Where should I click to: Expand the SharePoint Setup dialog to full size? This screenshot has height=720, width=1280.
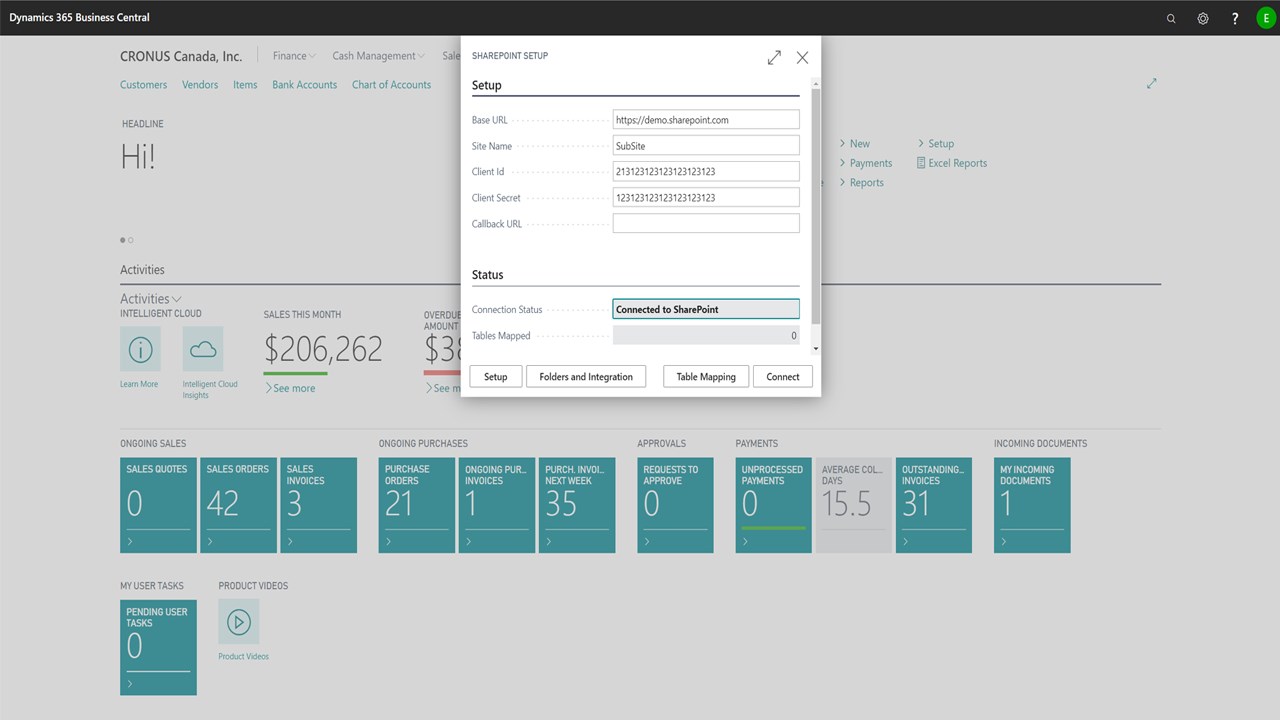coord(774,58)
